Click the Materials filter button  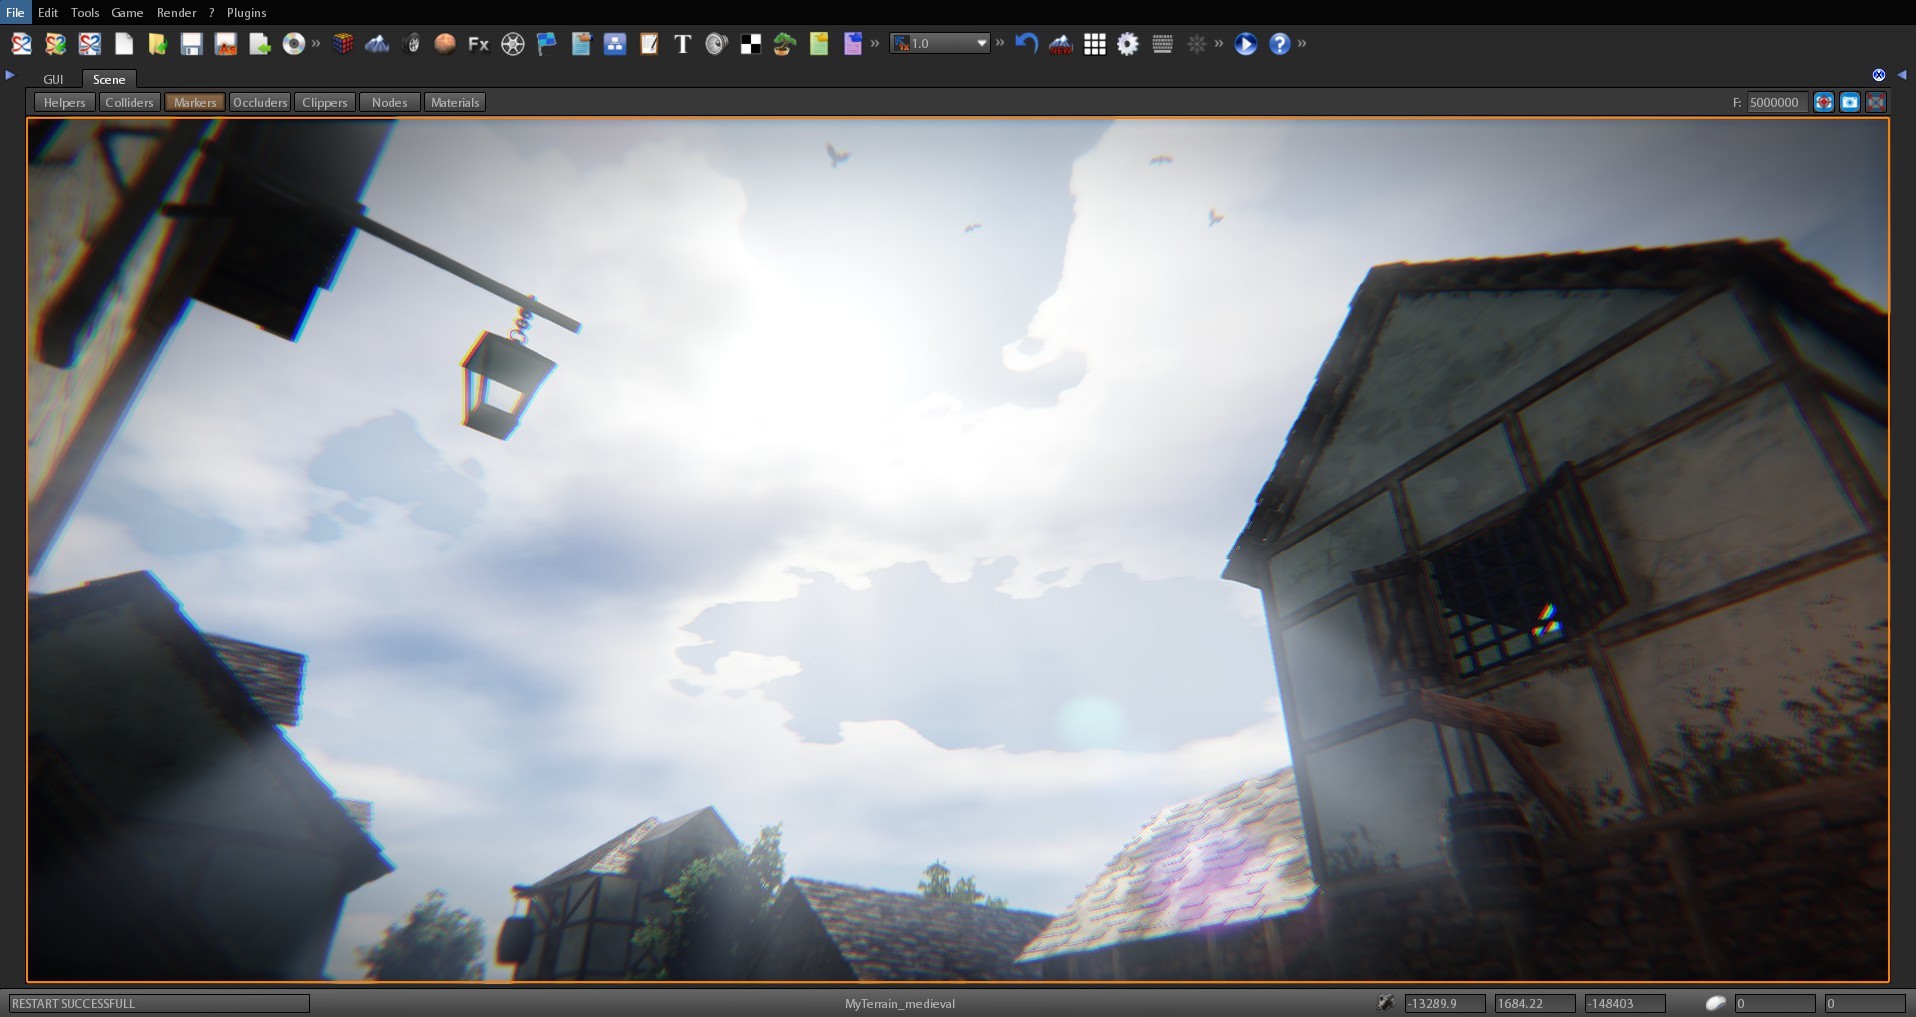click(454, 101)
